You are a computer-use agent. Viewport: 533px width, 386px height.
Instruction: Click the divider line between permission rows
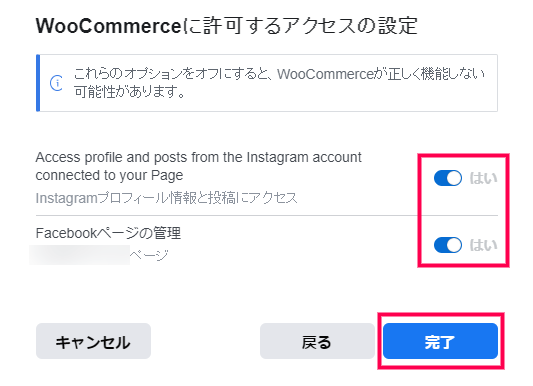pos(267,215)
